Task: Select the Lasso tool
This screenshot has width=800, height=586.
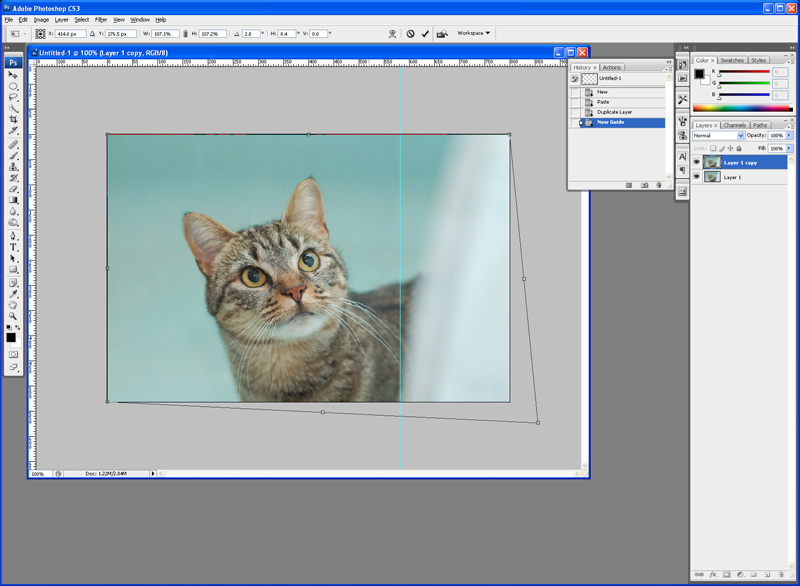Action: 13,97
